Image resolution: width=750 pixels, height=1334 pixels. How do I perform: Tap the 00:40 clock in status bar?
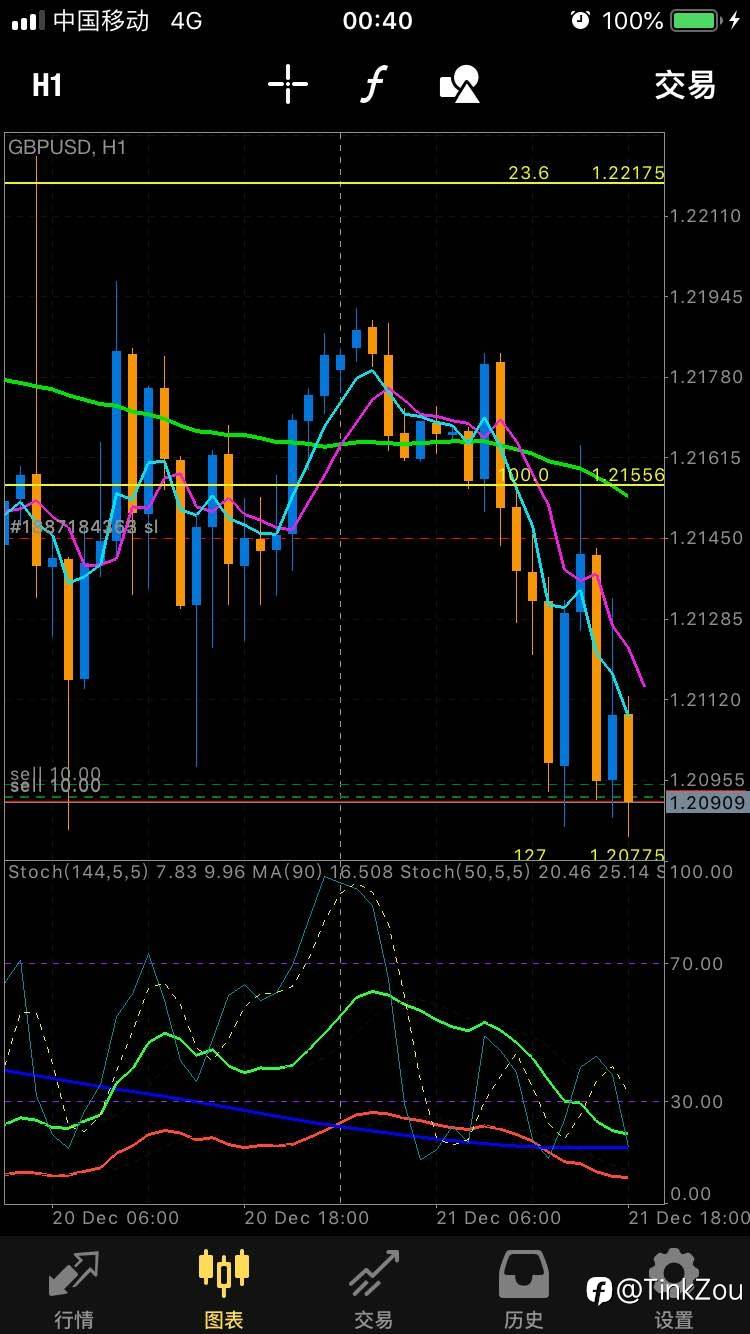(x=377, y=20)
